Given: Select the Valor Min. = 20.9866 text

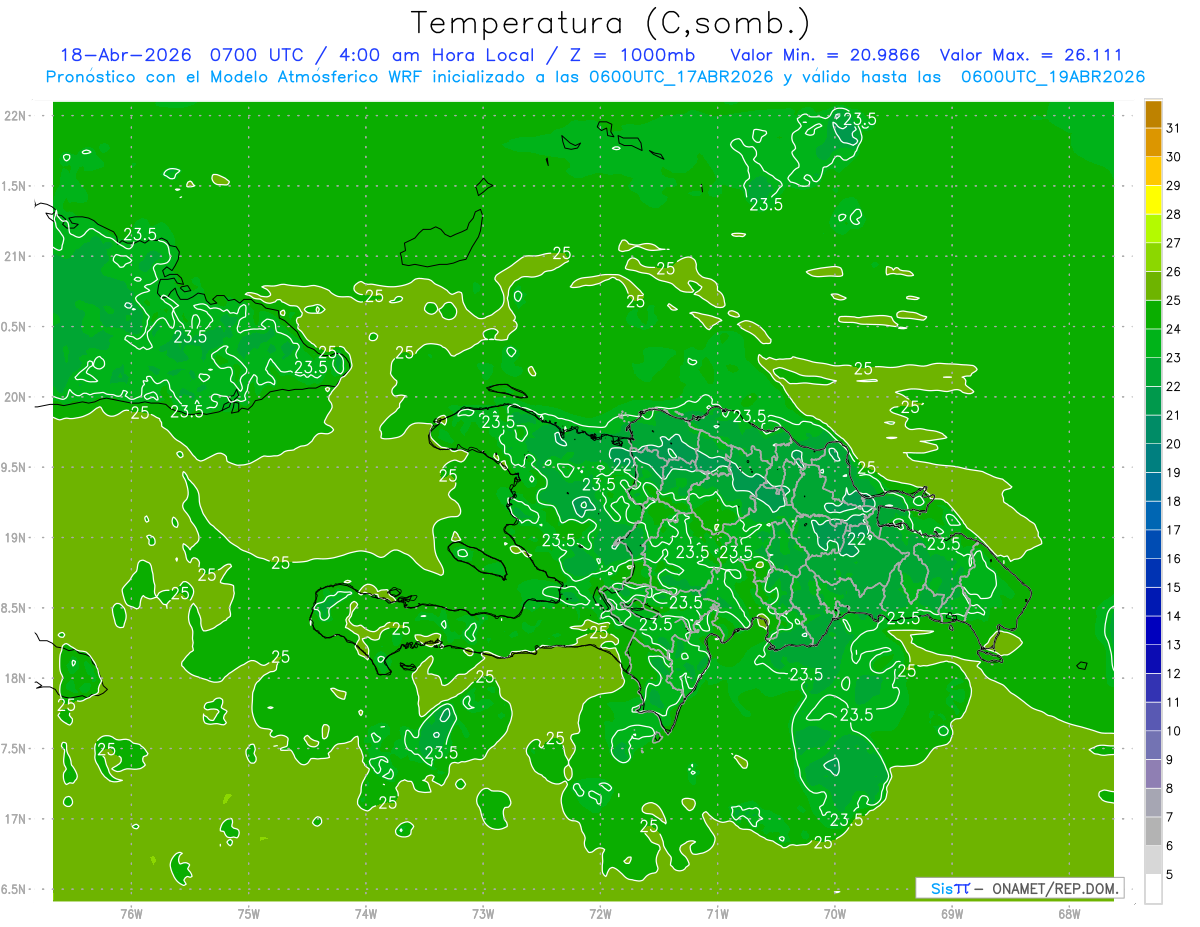Looking at the screenshot, I should pyautogui.click(x=824, y=55).
